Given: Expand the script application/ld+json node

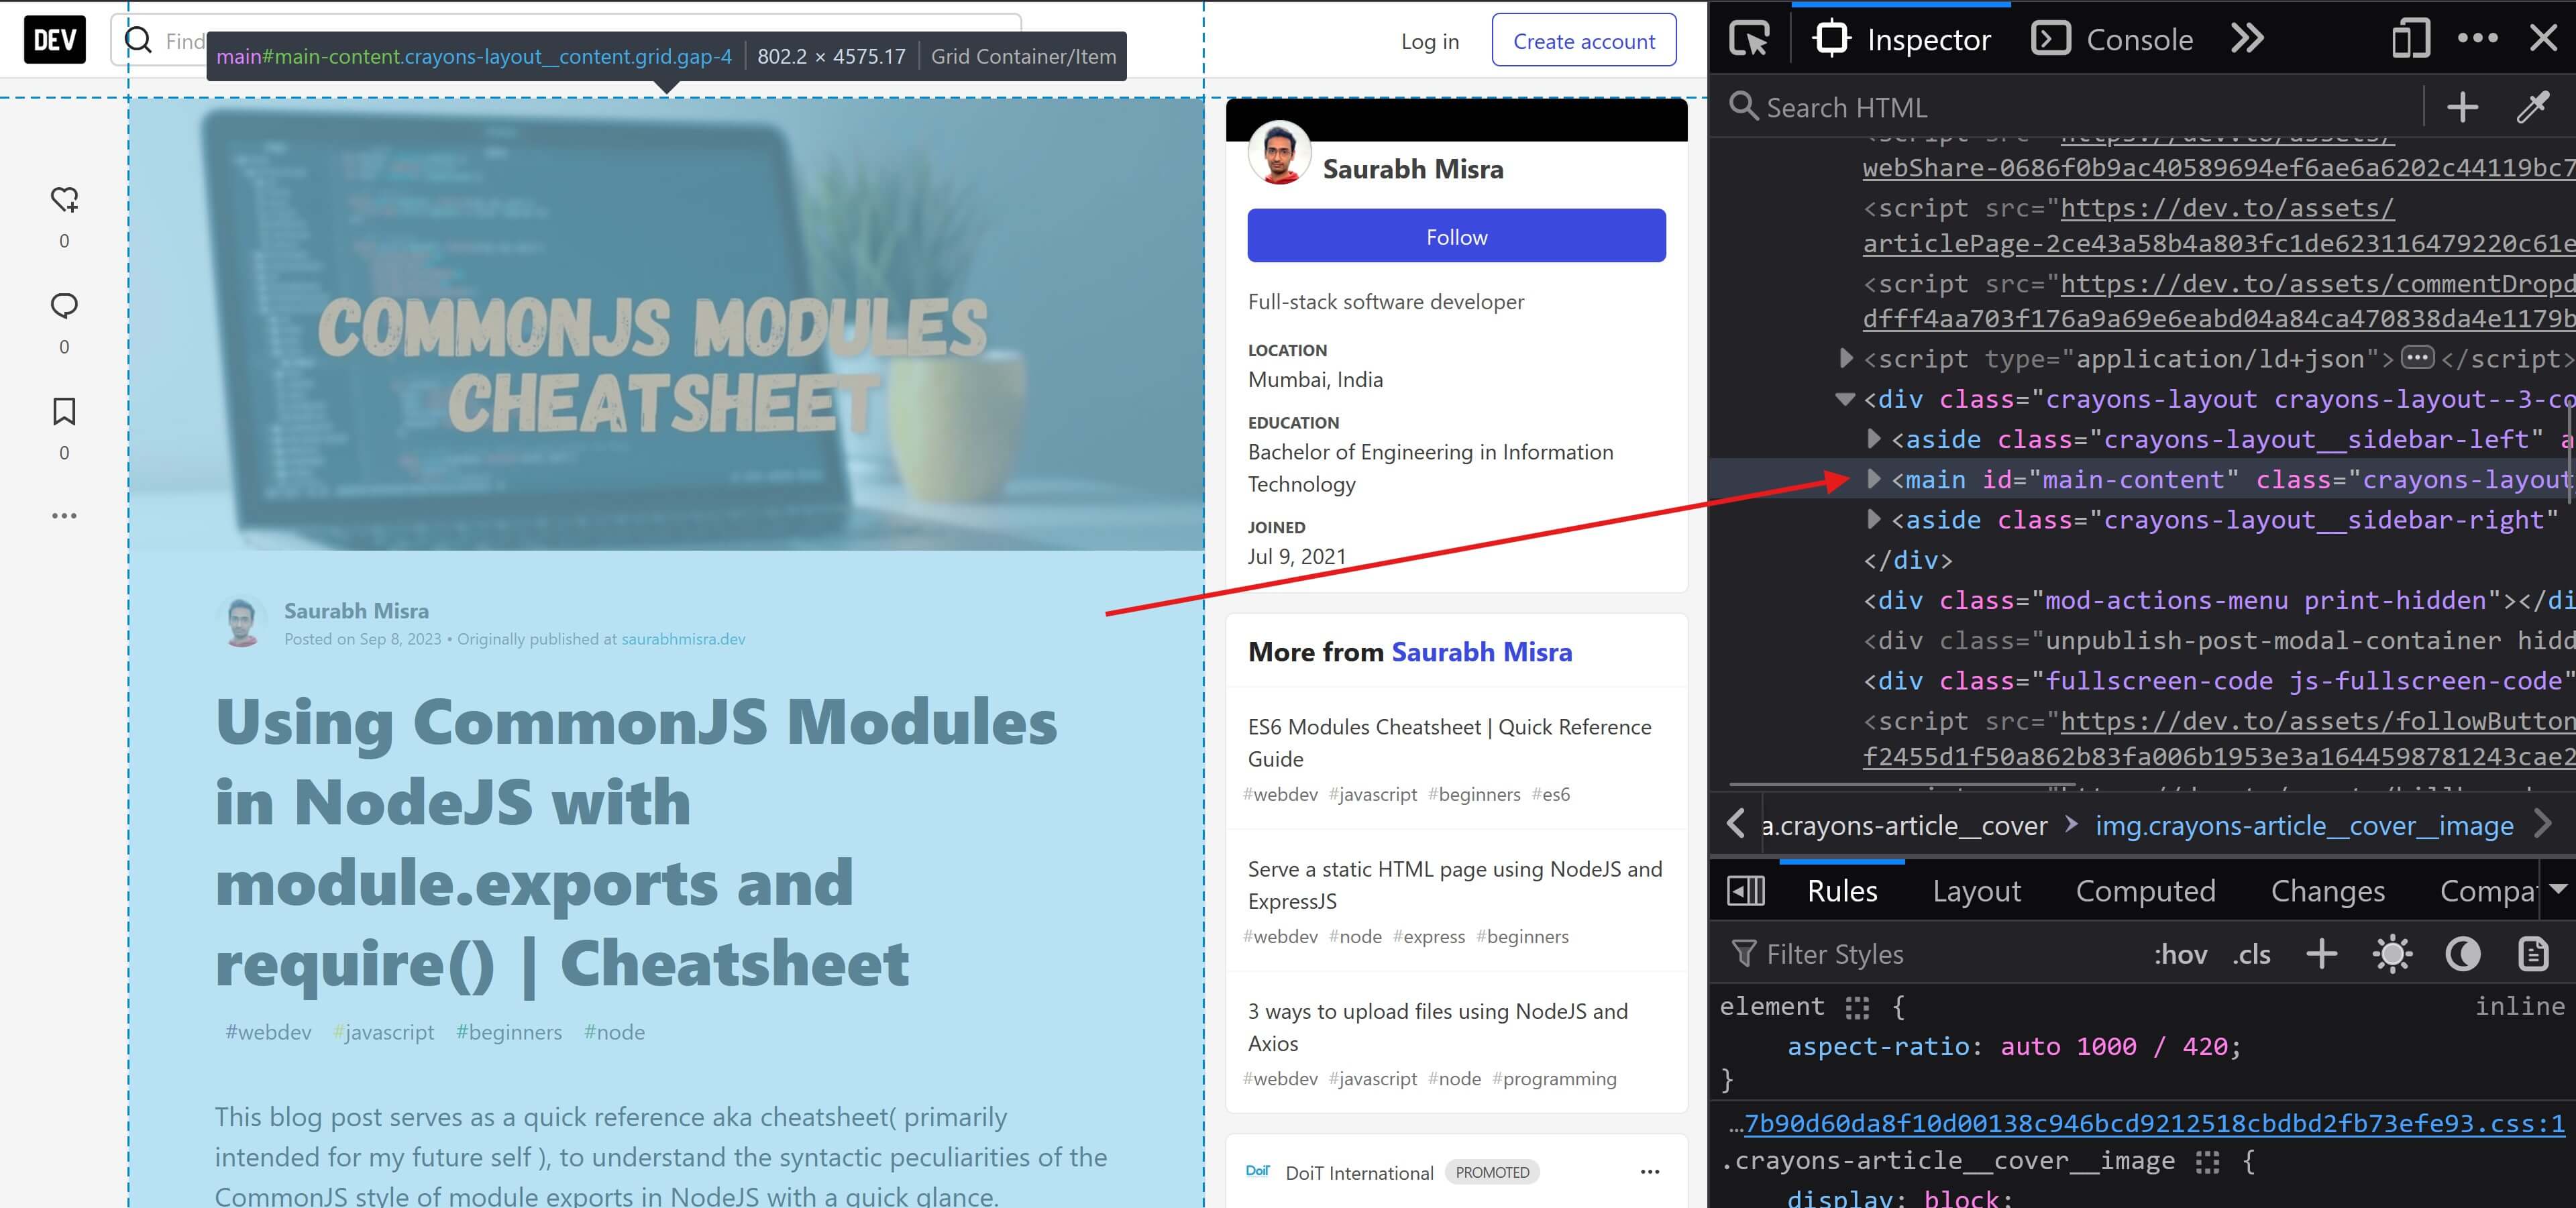Looking at the screenshot, I should pos(1846,358).
